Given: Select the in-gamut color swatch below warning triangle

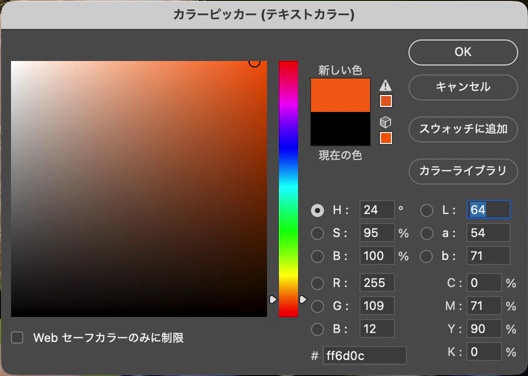Looking at the screenshot, I should click(x=386, y=101).
